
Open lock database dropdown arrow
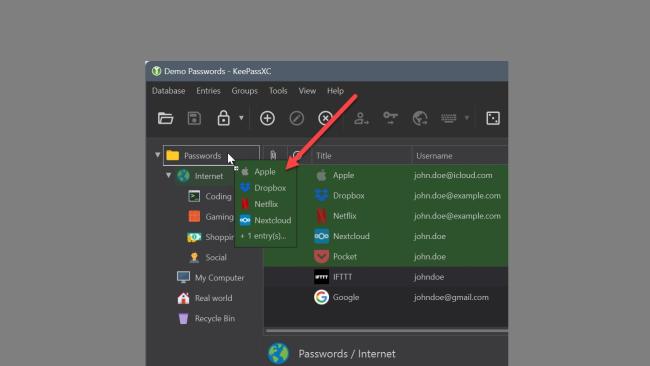(241, 118)
